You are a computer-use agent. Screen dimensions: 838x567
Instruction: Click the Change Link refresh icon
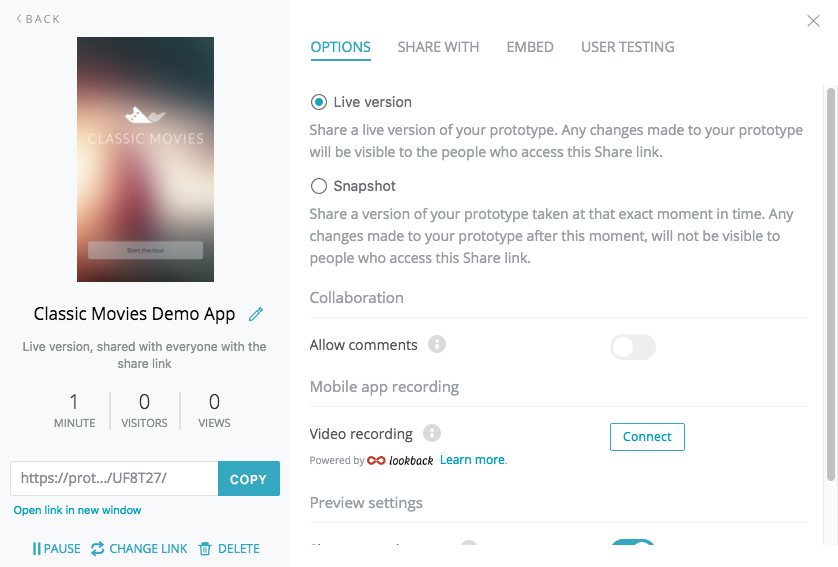pyautogui.click(x=98, y=549)
